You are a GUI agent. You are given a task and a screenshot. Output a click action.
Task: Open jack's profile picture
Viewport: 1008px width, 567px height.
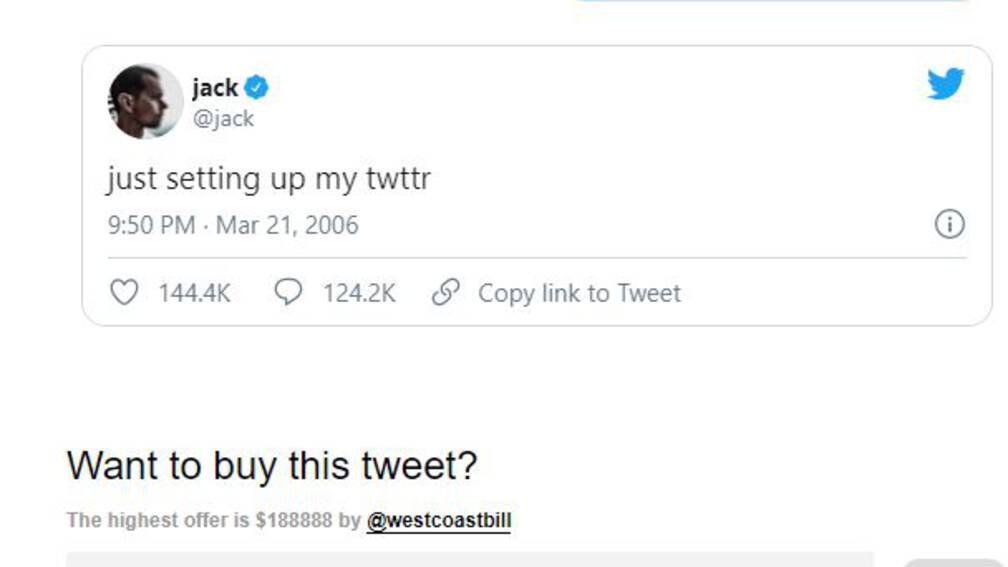(x=145, y=101)
